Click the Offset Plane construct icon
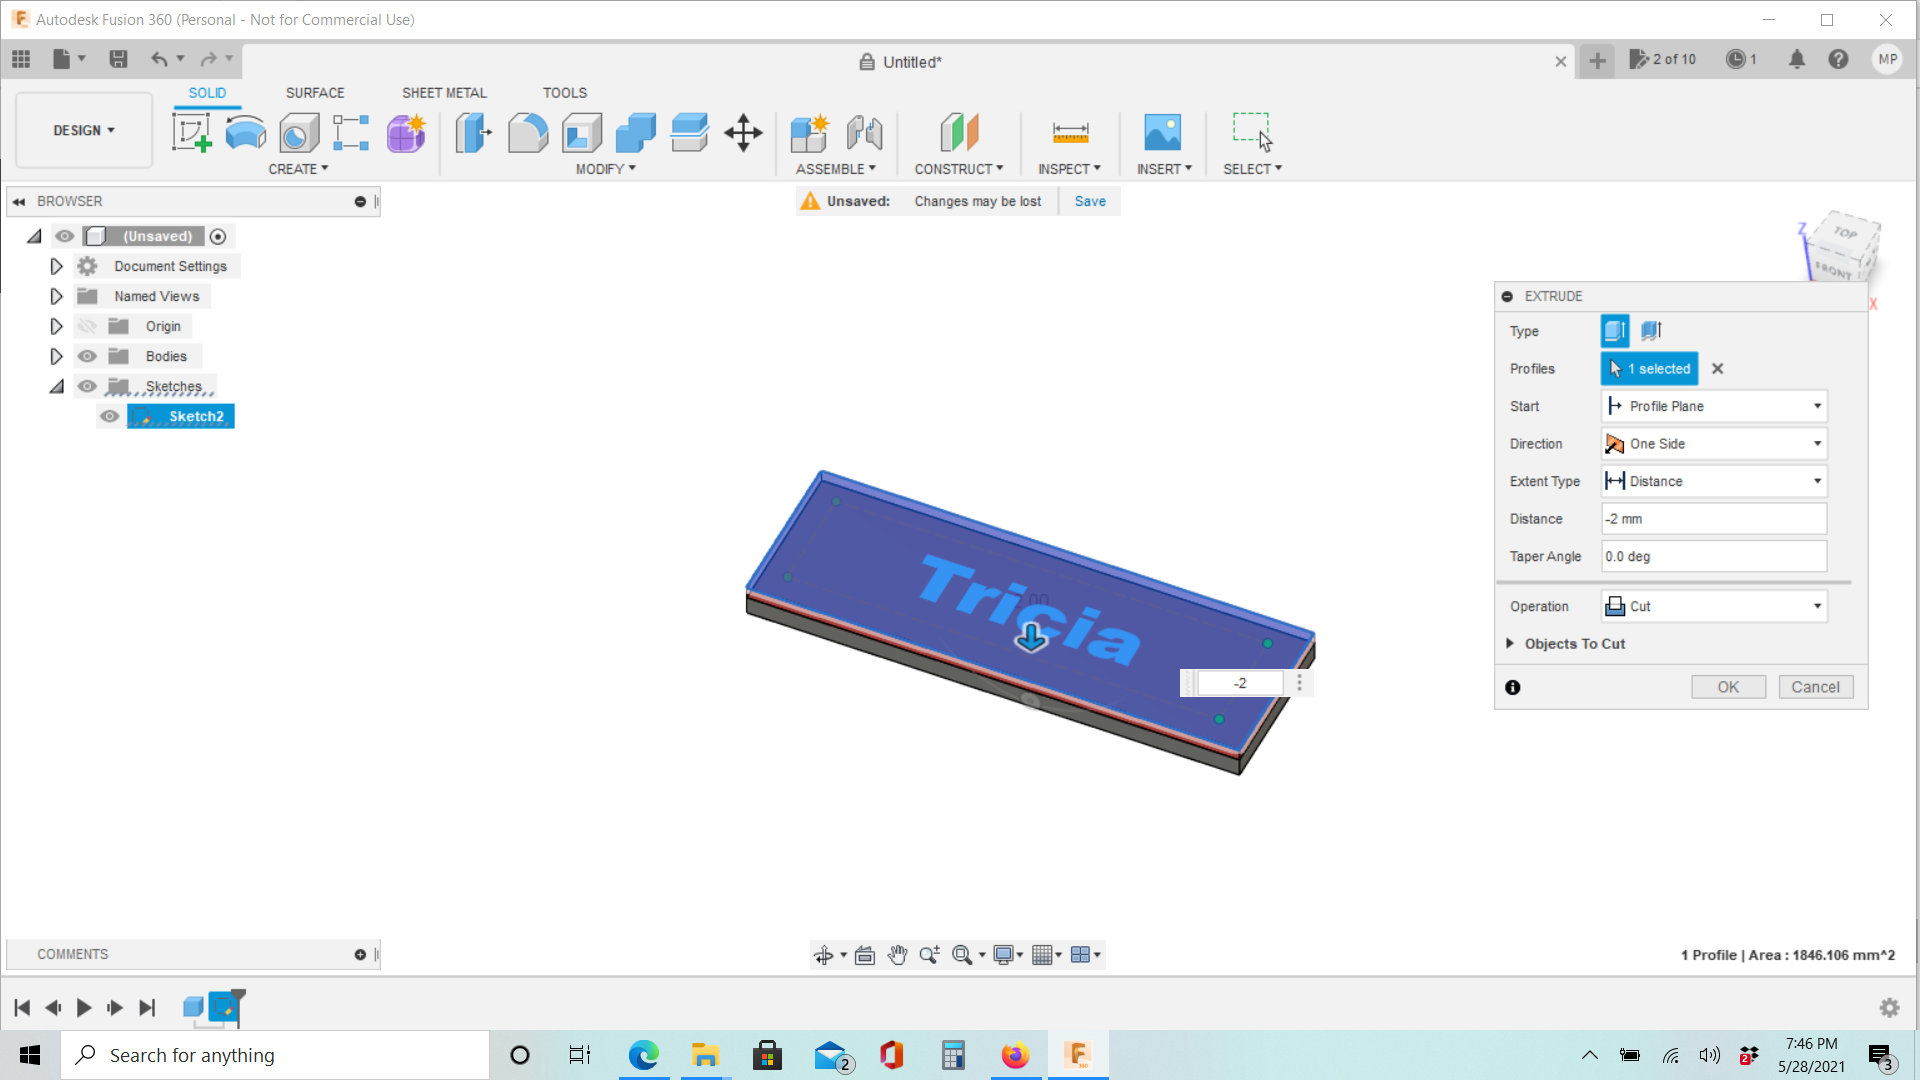 tap(959, 132)
